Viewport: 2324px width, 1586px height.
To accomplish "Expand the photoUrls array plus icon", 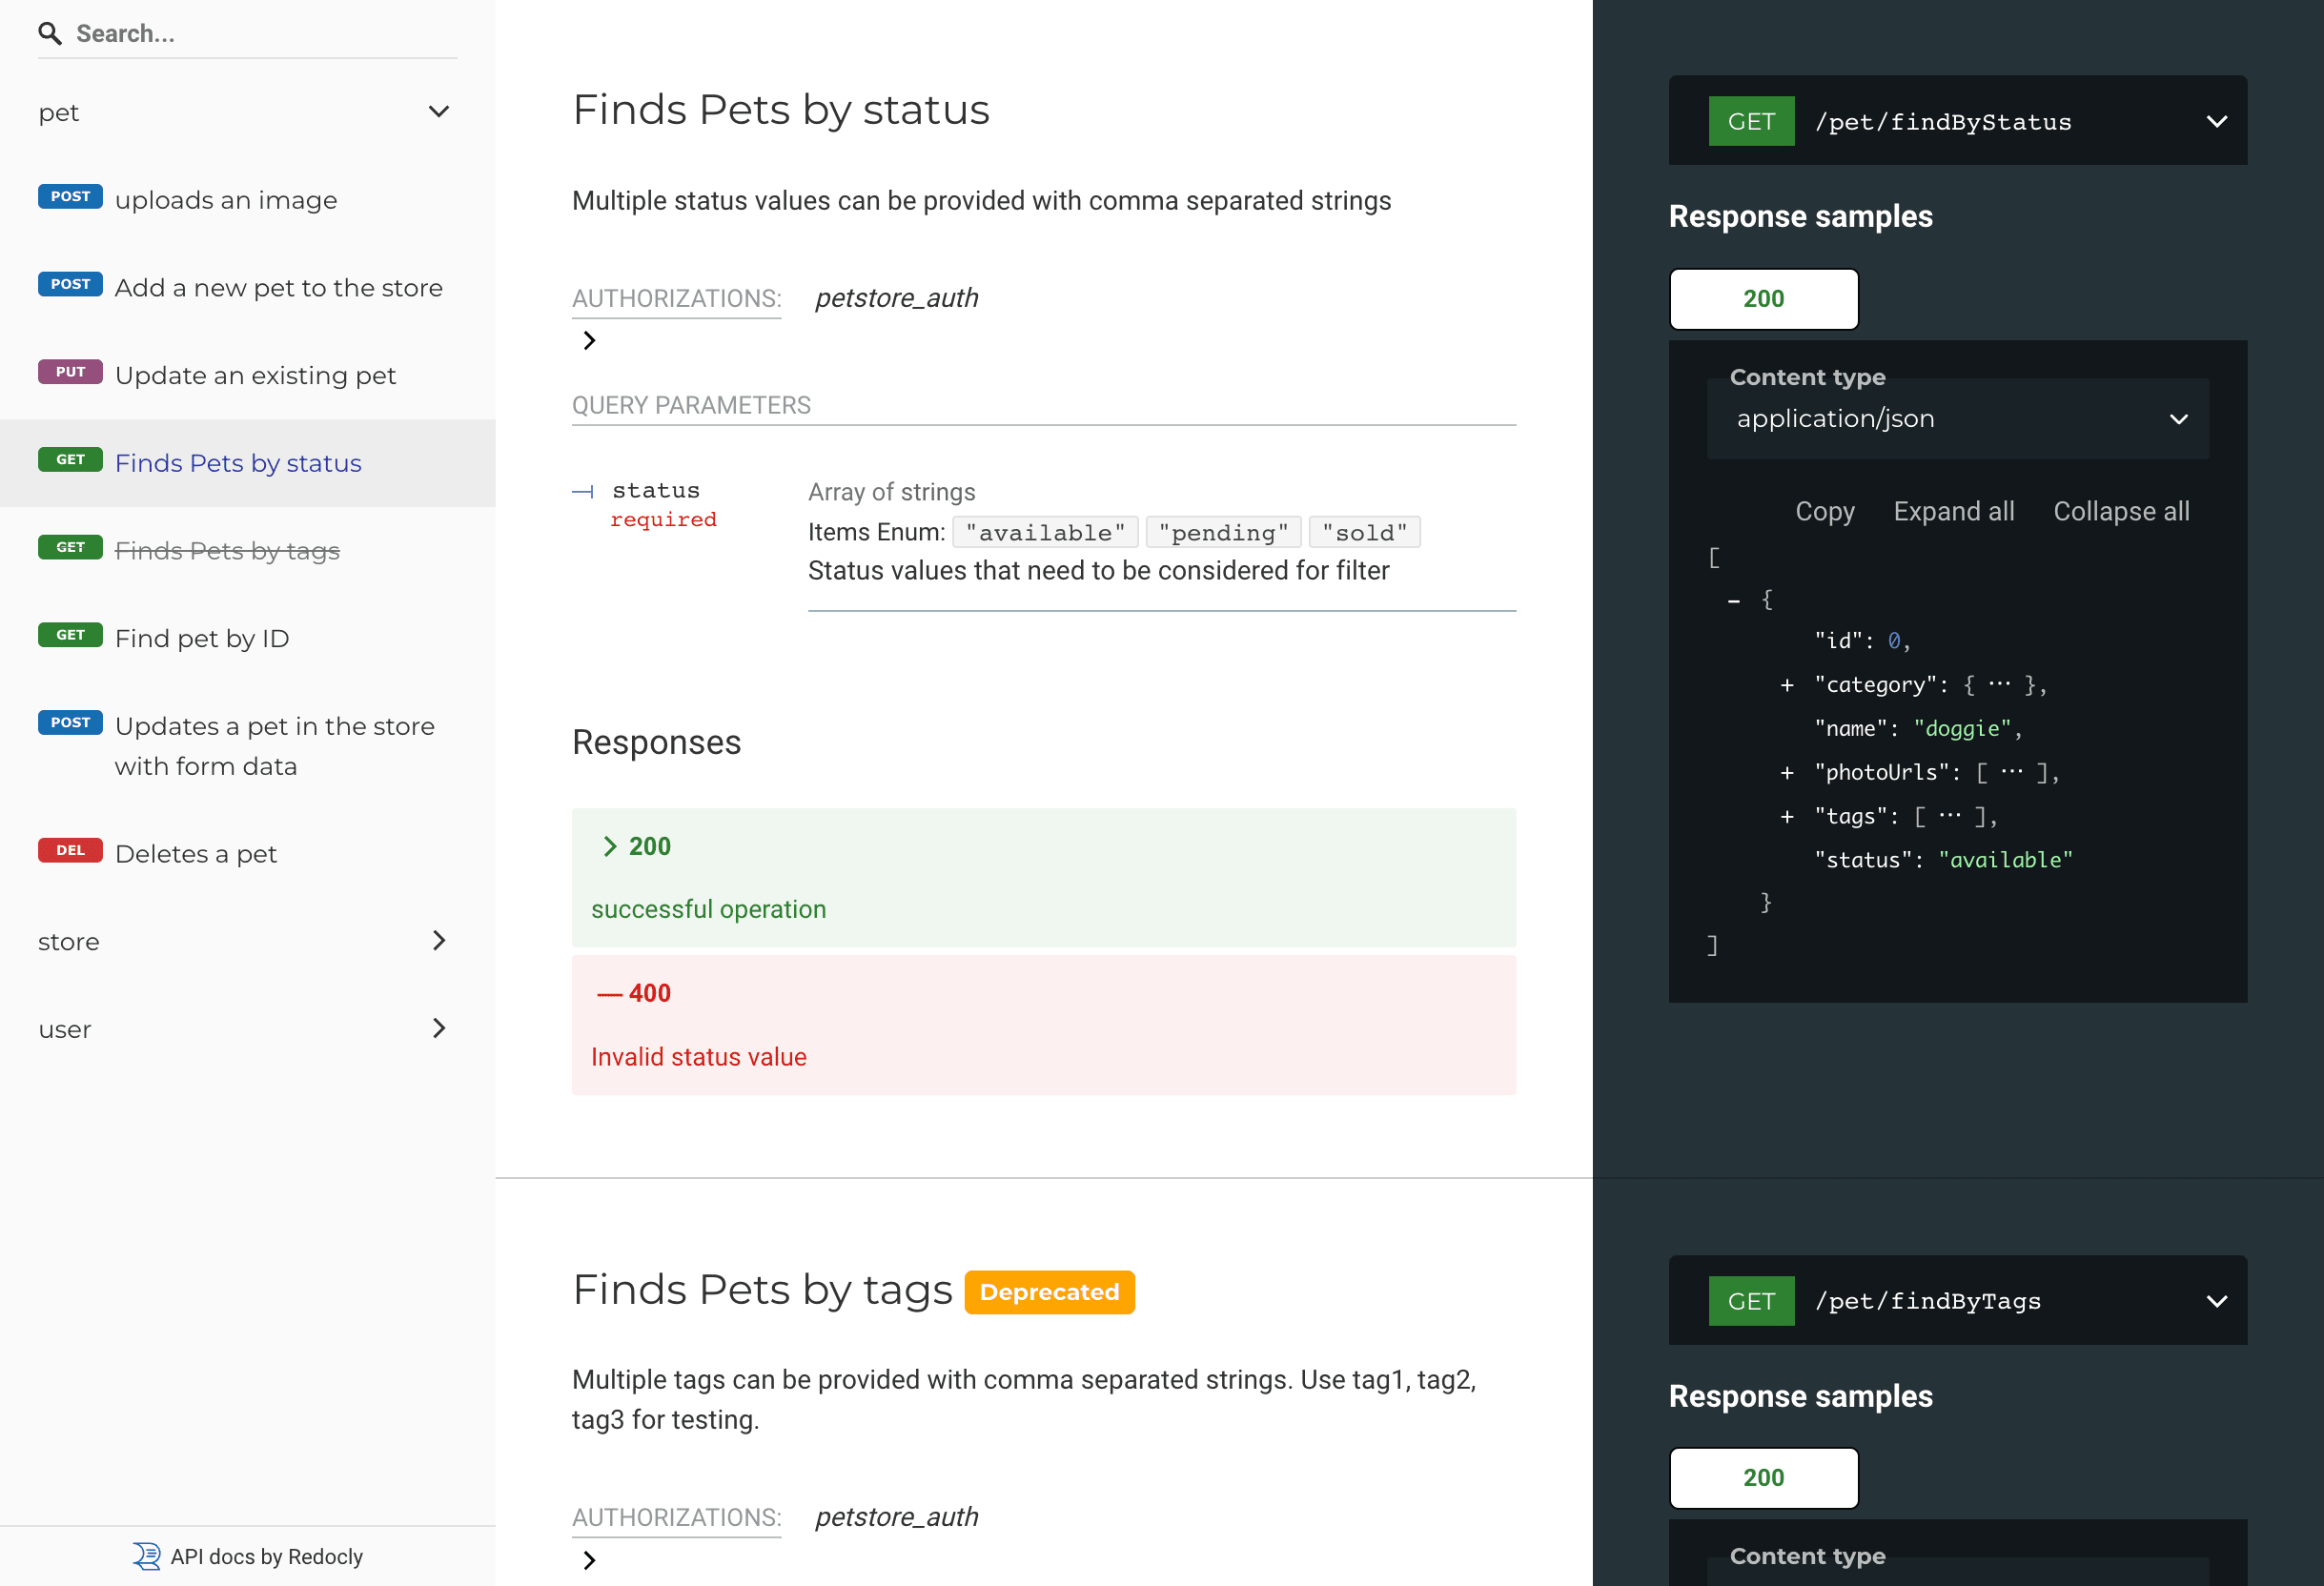I will click(1787, 773).
